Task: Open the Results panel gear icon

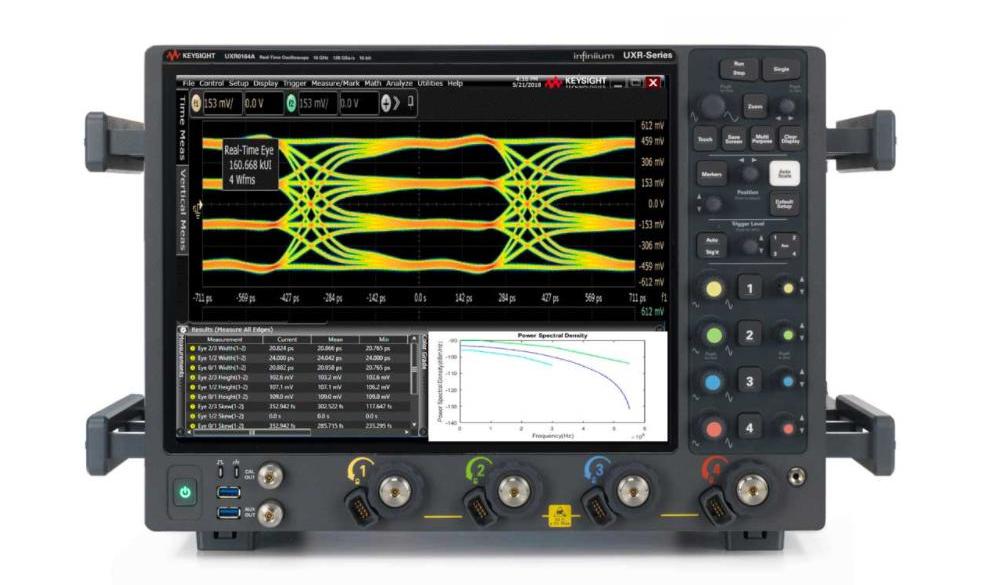Action: pyautogui.click(x=183, y=330)
